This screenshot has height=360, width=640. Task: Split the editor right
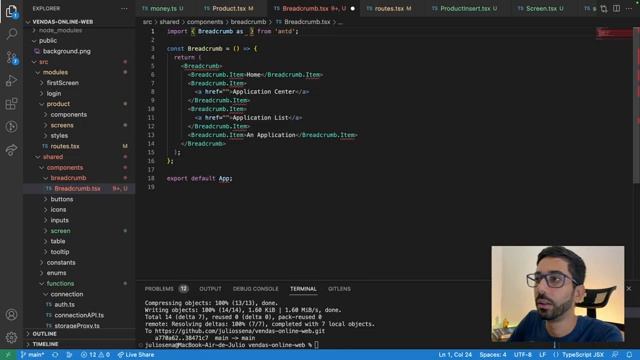coord(617,9)
